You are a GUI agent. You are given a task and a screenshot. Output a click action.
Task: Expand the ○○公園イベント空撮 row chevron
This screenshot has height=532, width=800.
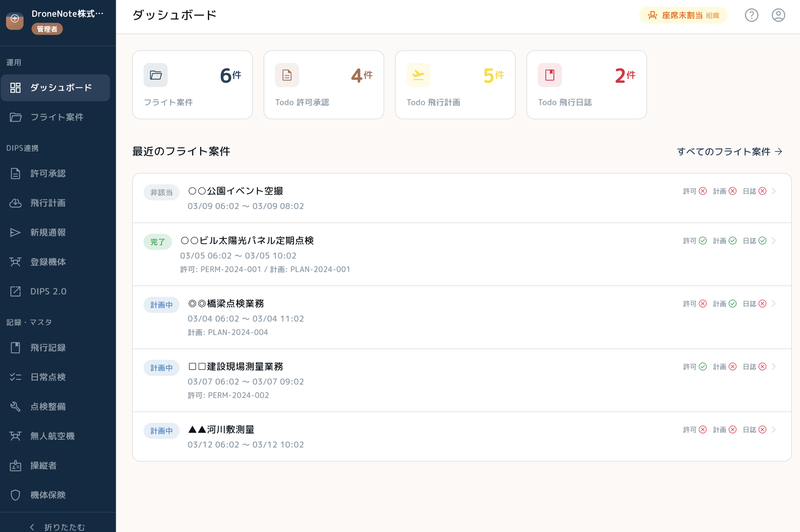774,191
